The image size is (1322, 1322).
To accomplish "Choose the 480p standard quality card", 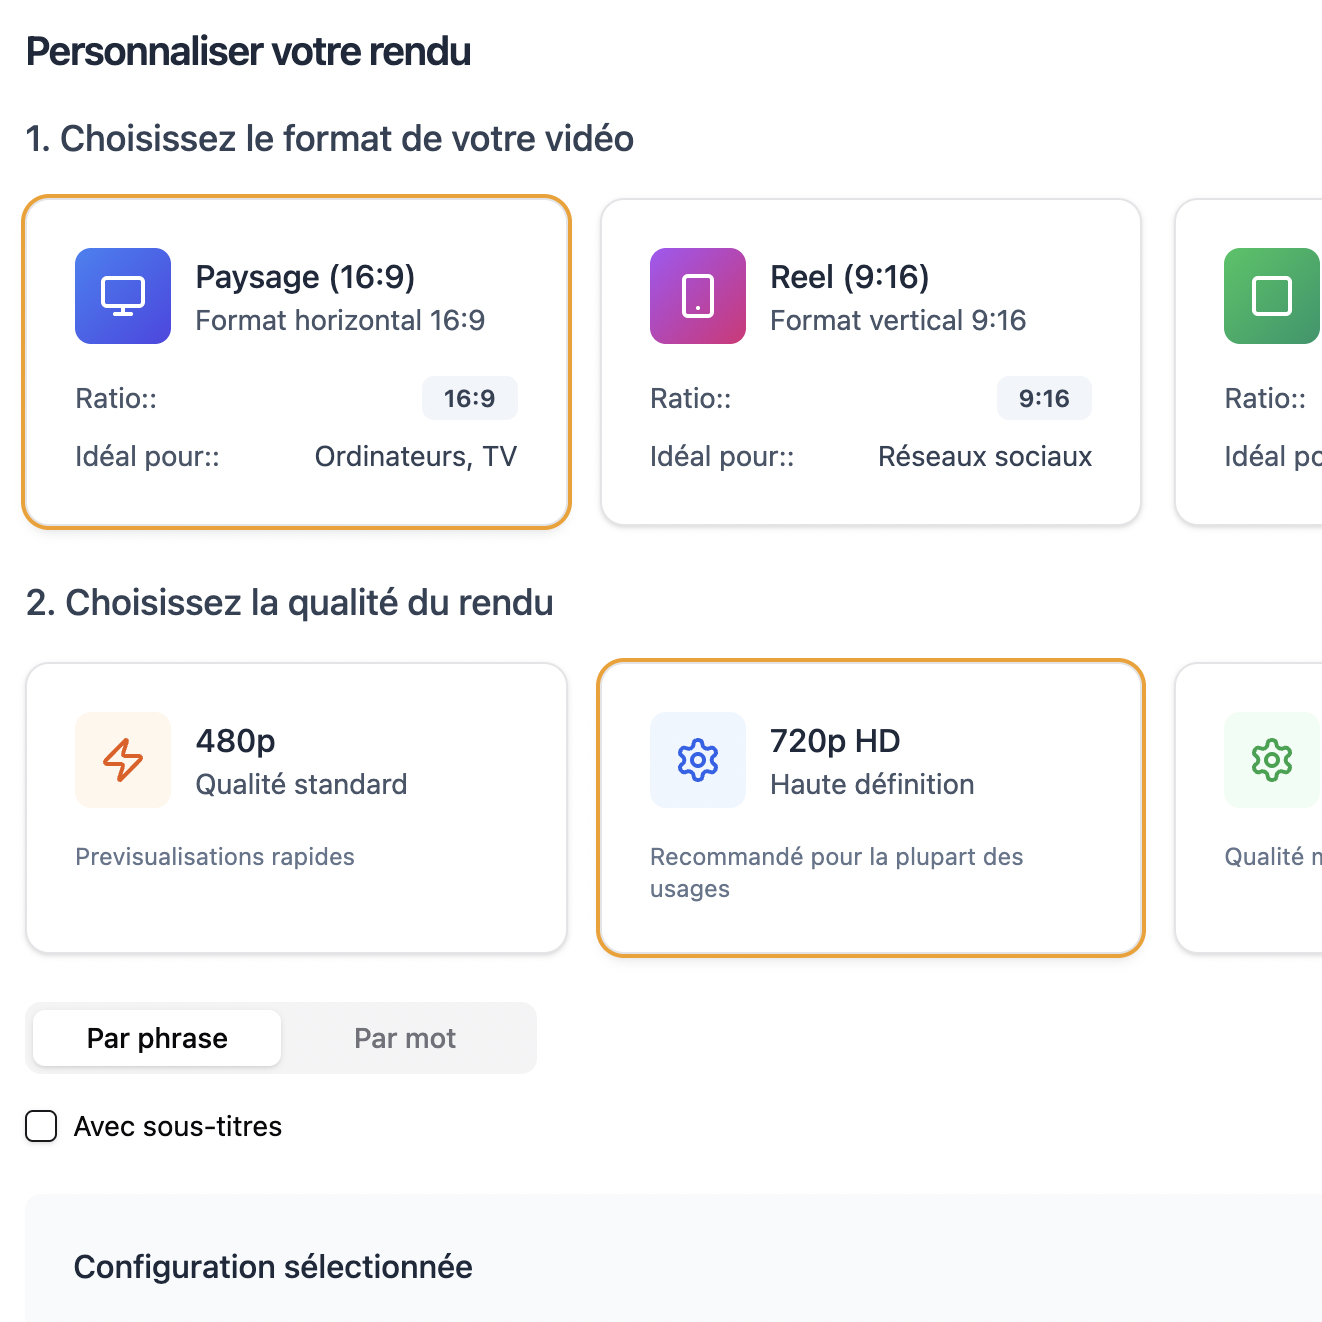I will [296, 808].
